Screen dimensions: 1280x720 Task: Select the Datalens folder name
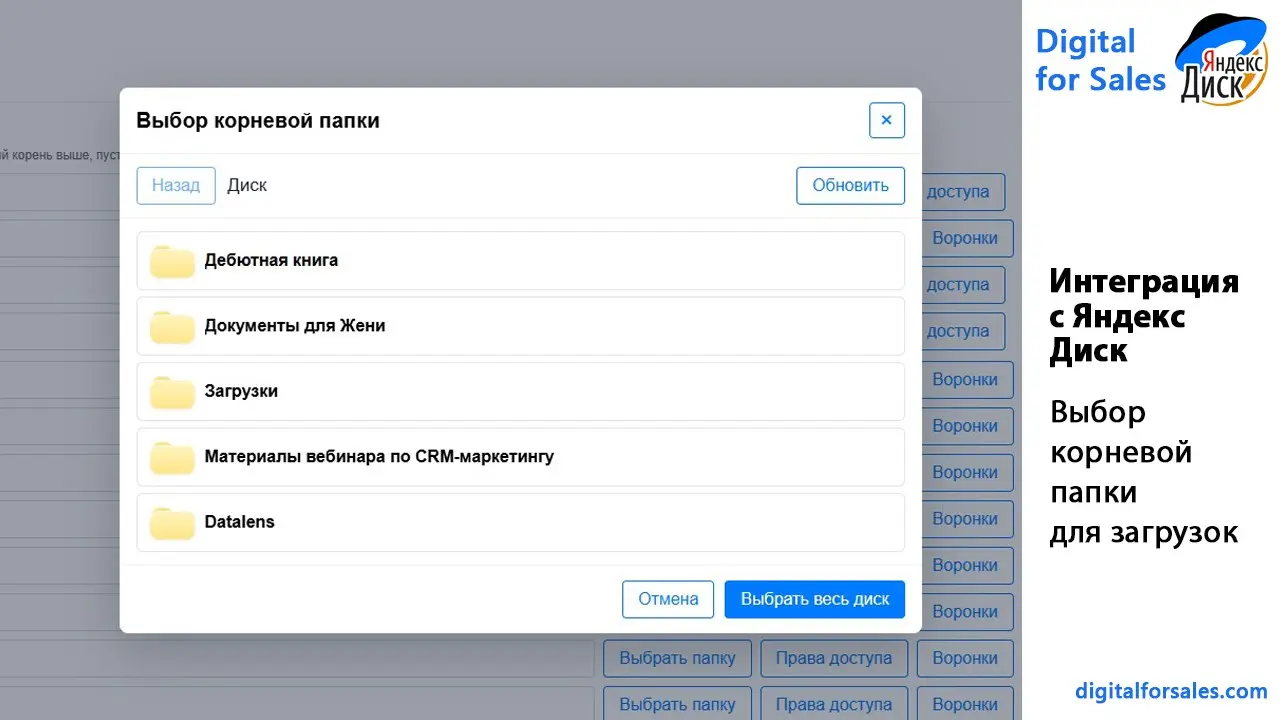pyautogui.click(x=239, y=521)
